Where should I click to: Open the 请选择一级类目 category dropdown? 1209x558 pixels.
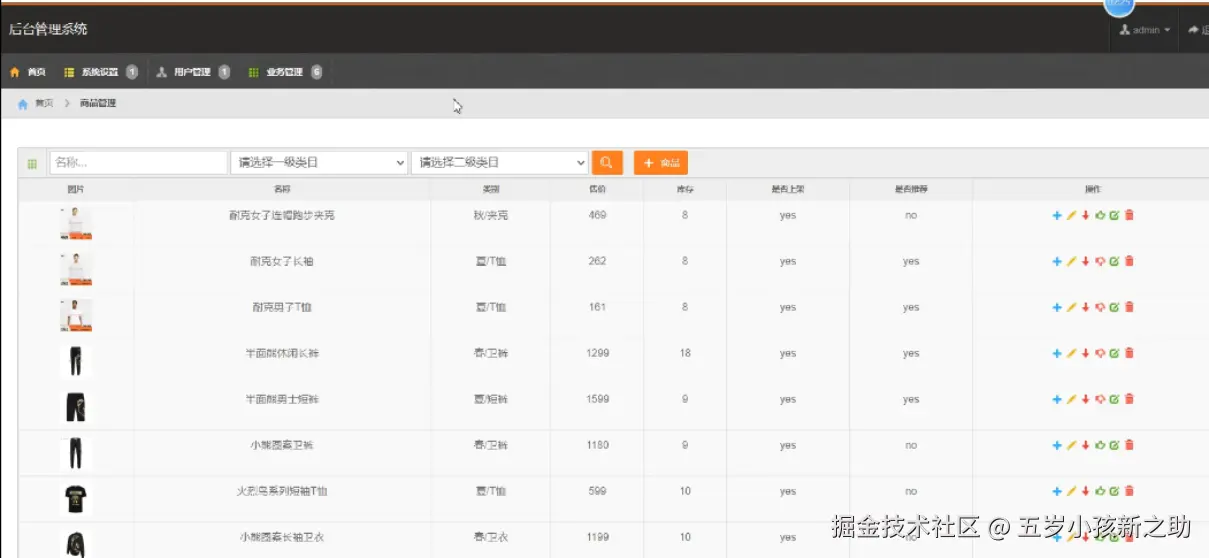tap(319, 162)
